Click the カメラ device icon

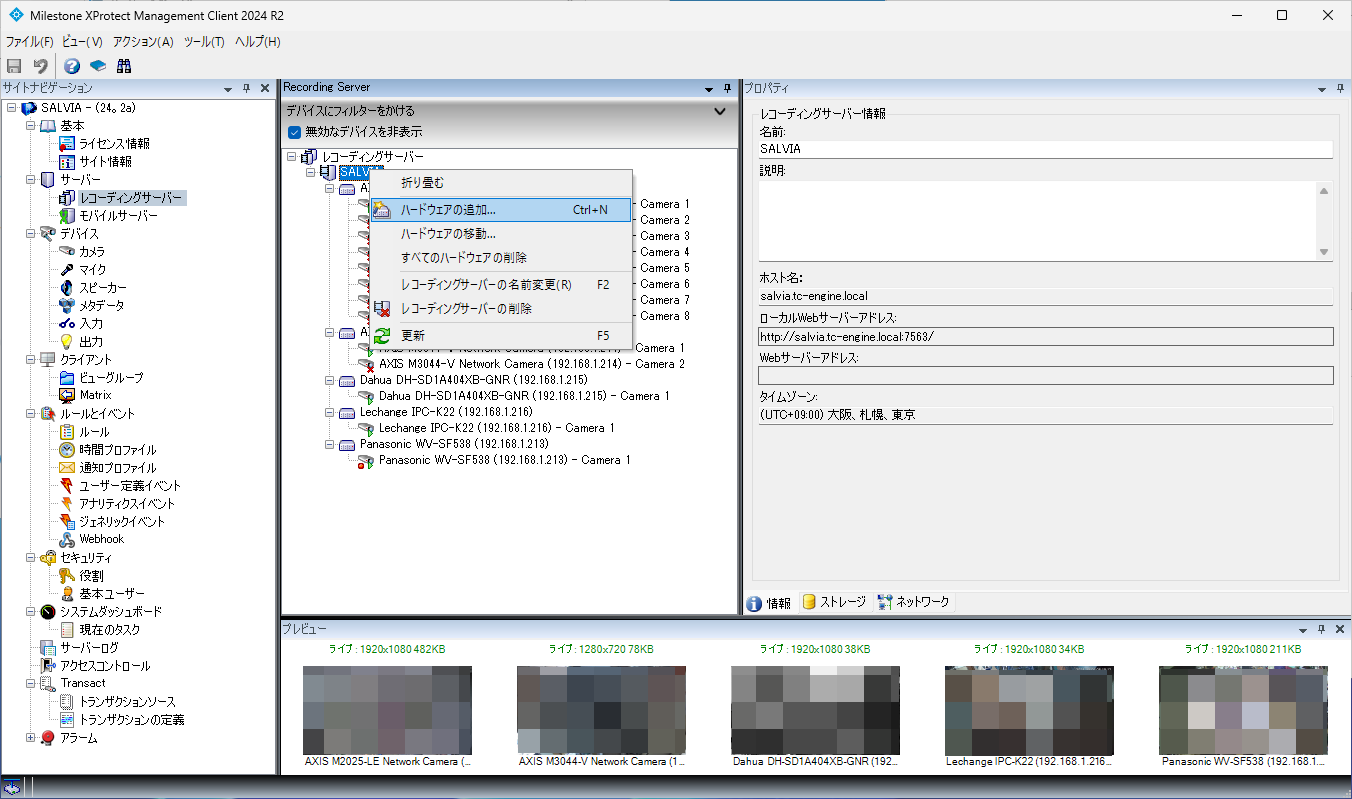click(x=67, y=252)
